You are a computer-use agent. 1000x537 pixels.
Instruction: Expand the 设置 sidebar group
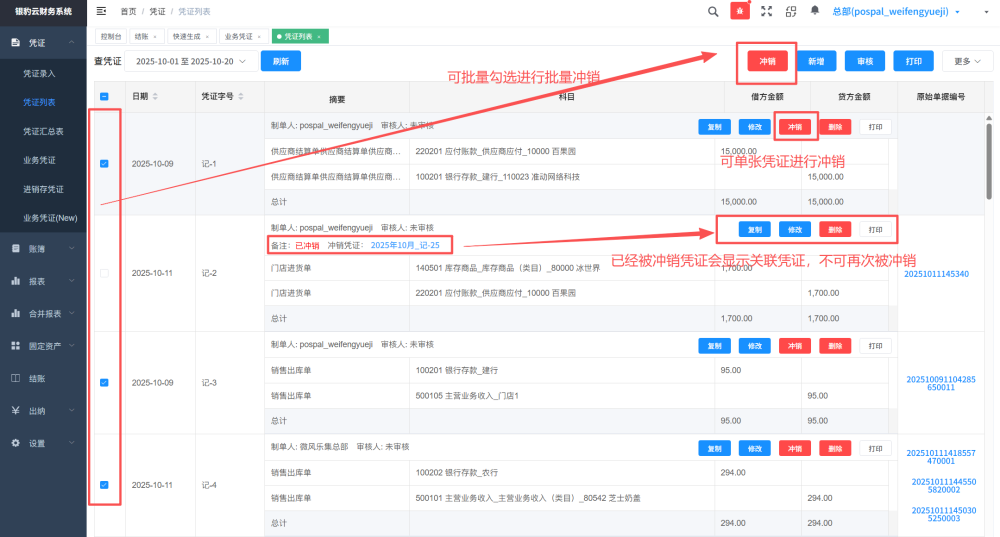point(43,443)
